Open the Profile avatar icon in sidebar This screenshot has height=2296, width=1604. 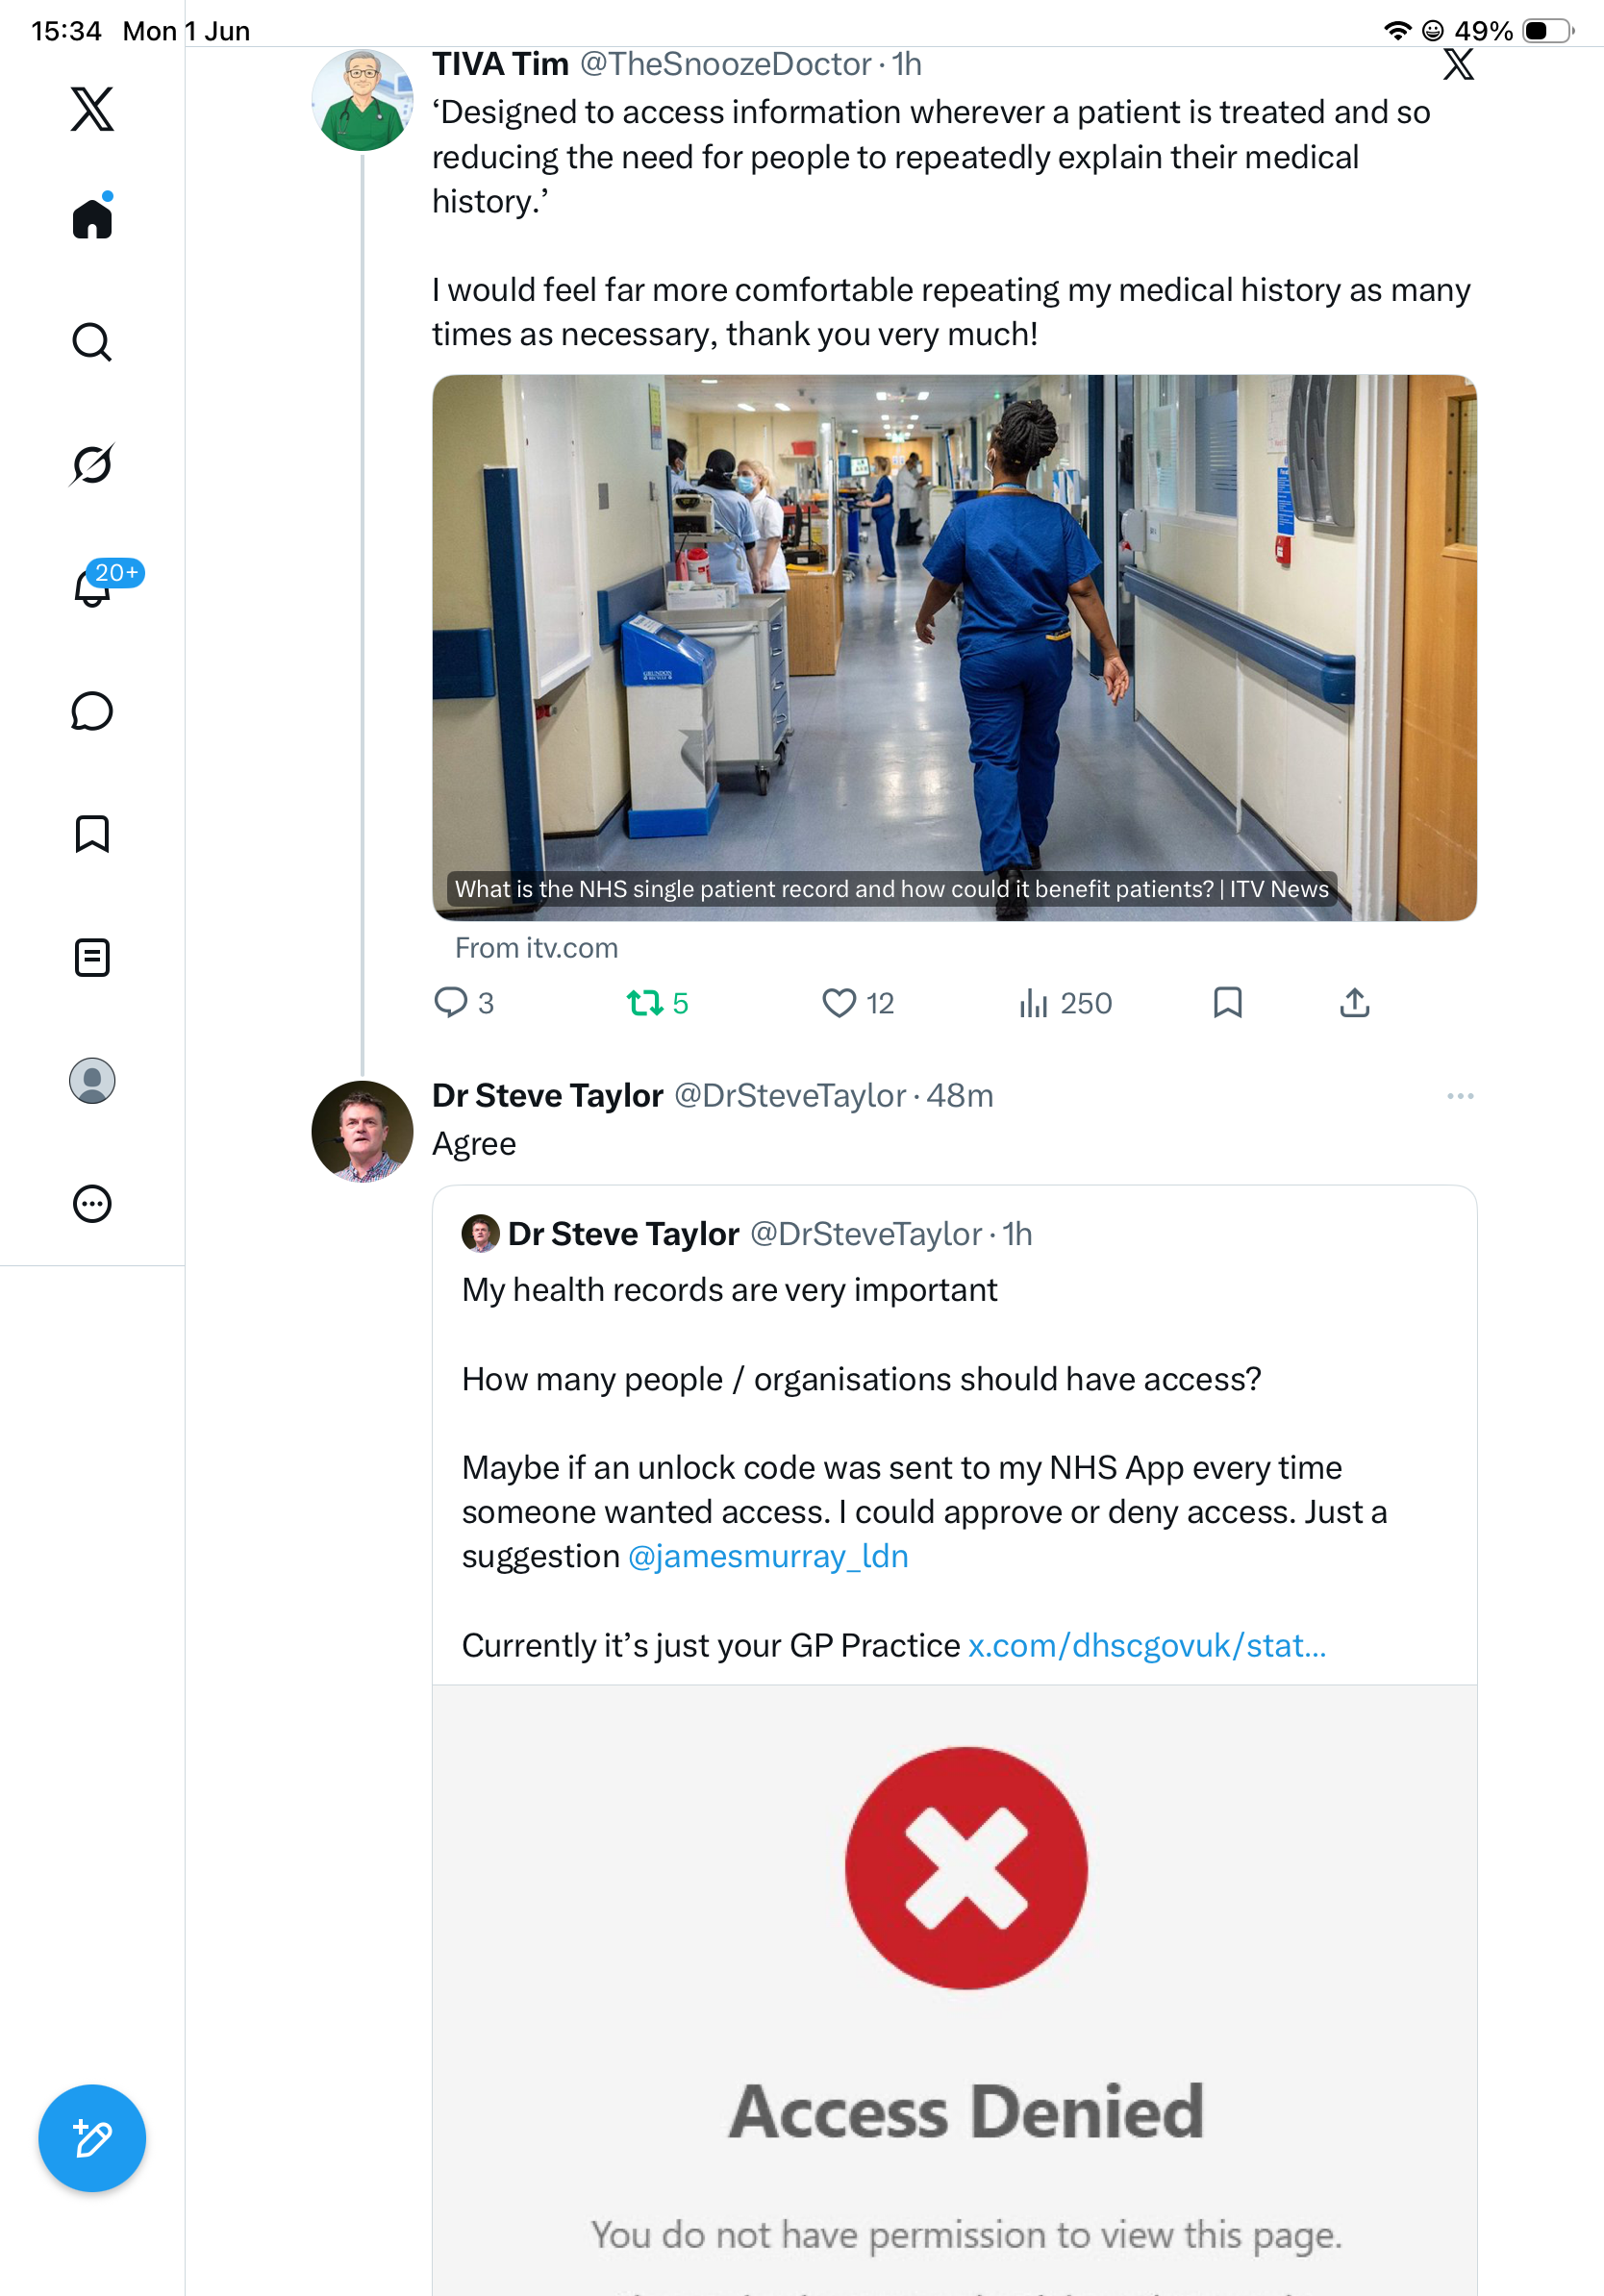coord(92,1081)
